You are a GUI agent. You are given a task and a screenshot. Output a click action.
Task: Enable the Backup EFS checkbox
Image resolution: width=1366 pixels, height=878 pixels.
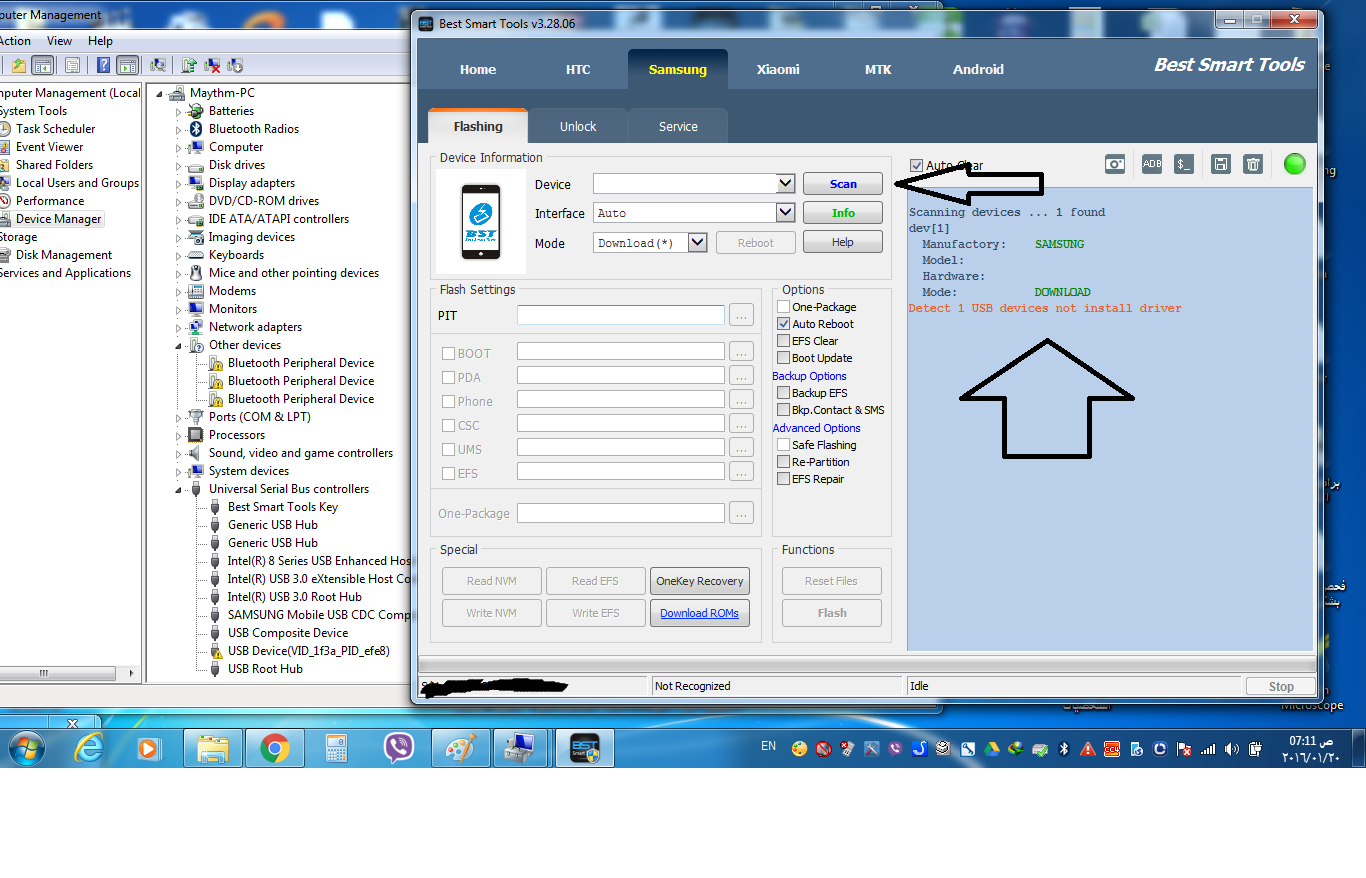(x=784, y=393)
